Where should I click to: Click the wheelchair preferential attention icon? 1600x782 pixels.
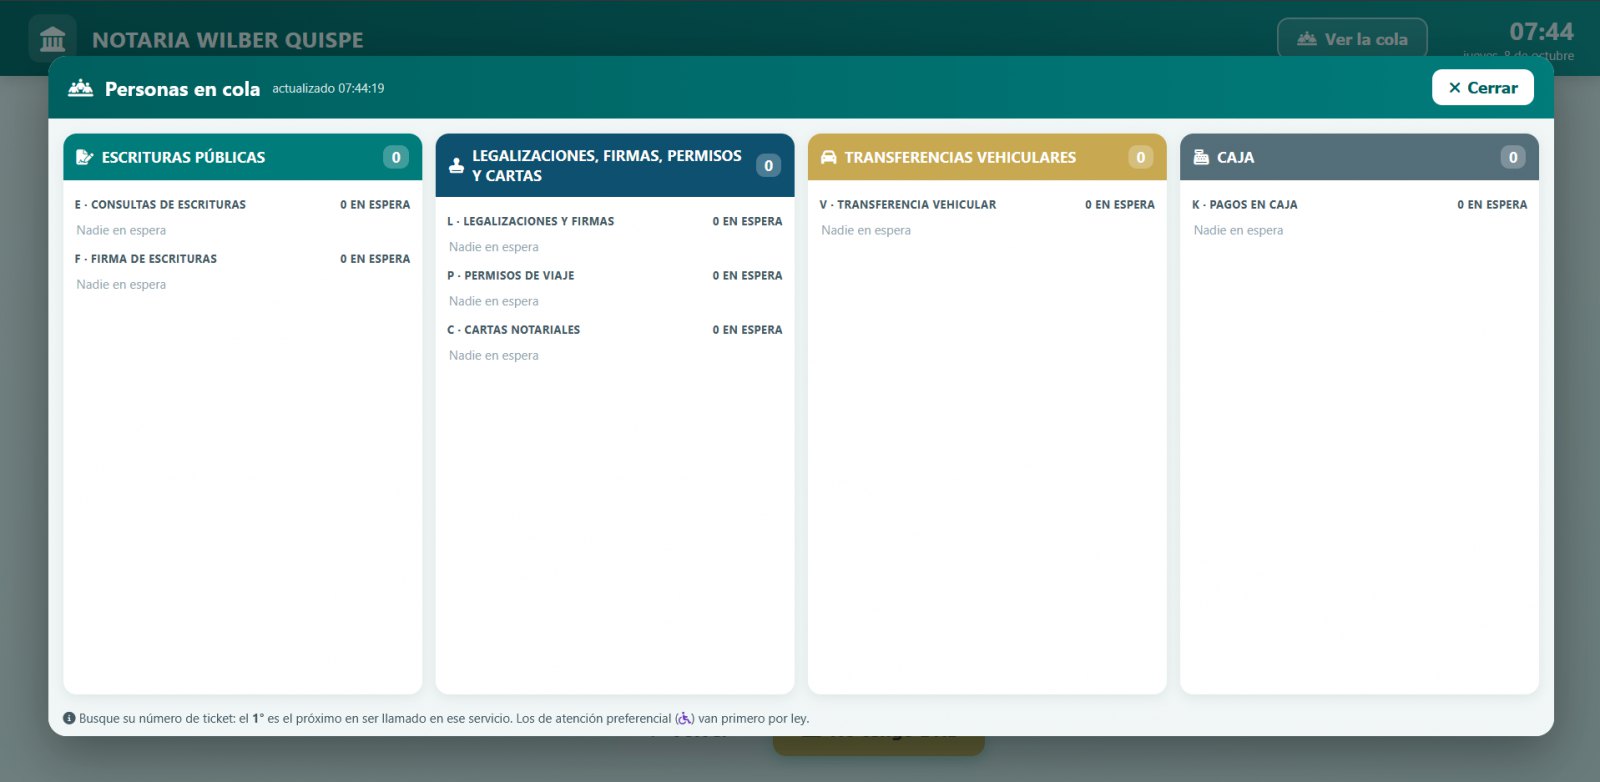685,718
